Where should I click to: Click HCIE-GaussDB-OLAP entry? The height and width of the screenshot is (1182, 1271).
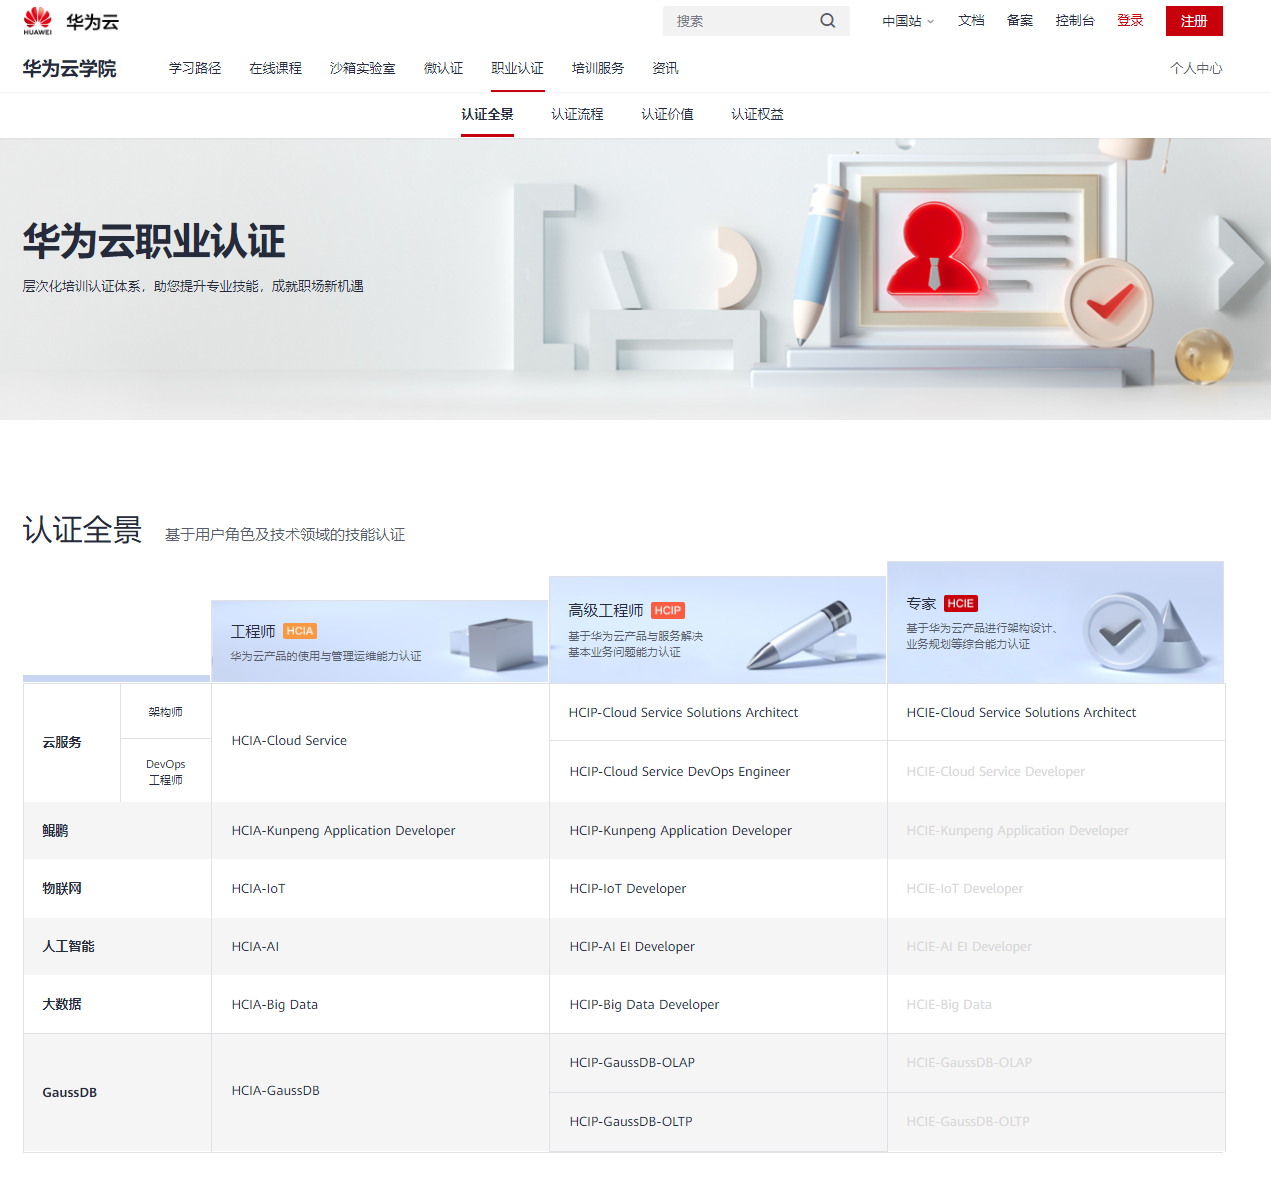[969, 1063]
